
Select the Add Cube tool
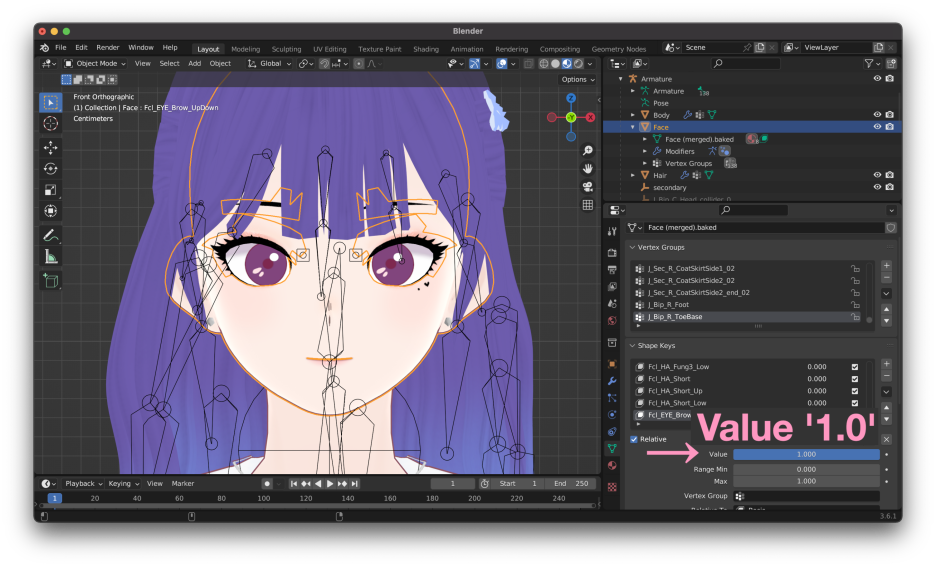point(51,281)
